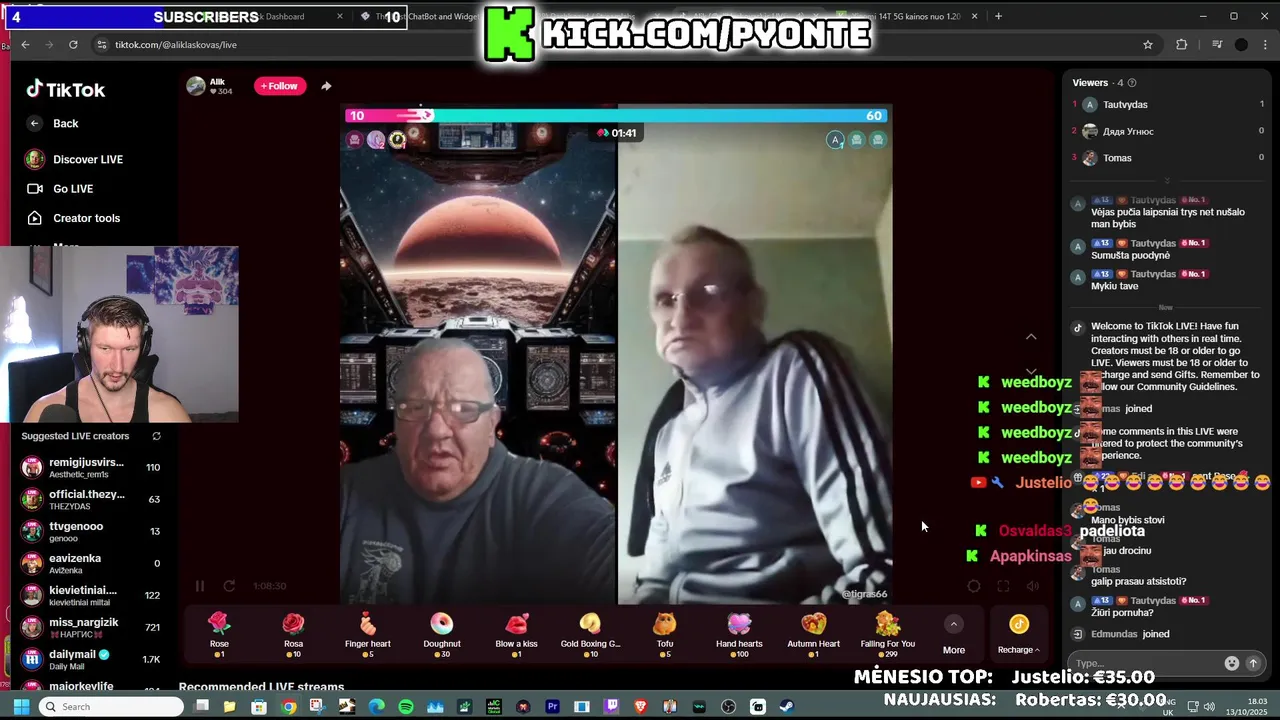
Task: Open Alik's profile avatar
Action: pos(196,86)
